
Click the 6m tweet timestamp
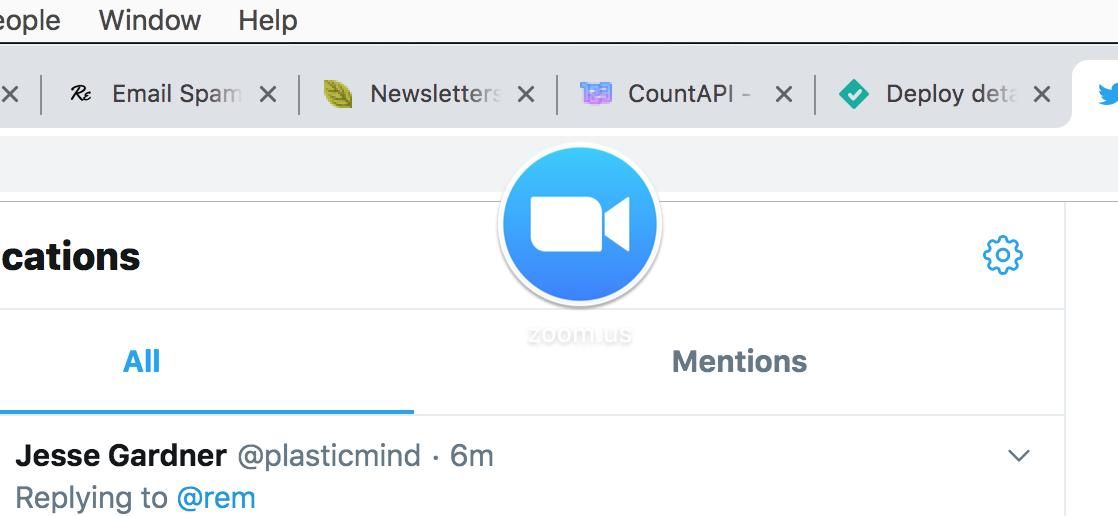pyautogui.click(x=471, y=456)
